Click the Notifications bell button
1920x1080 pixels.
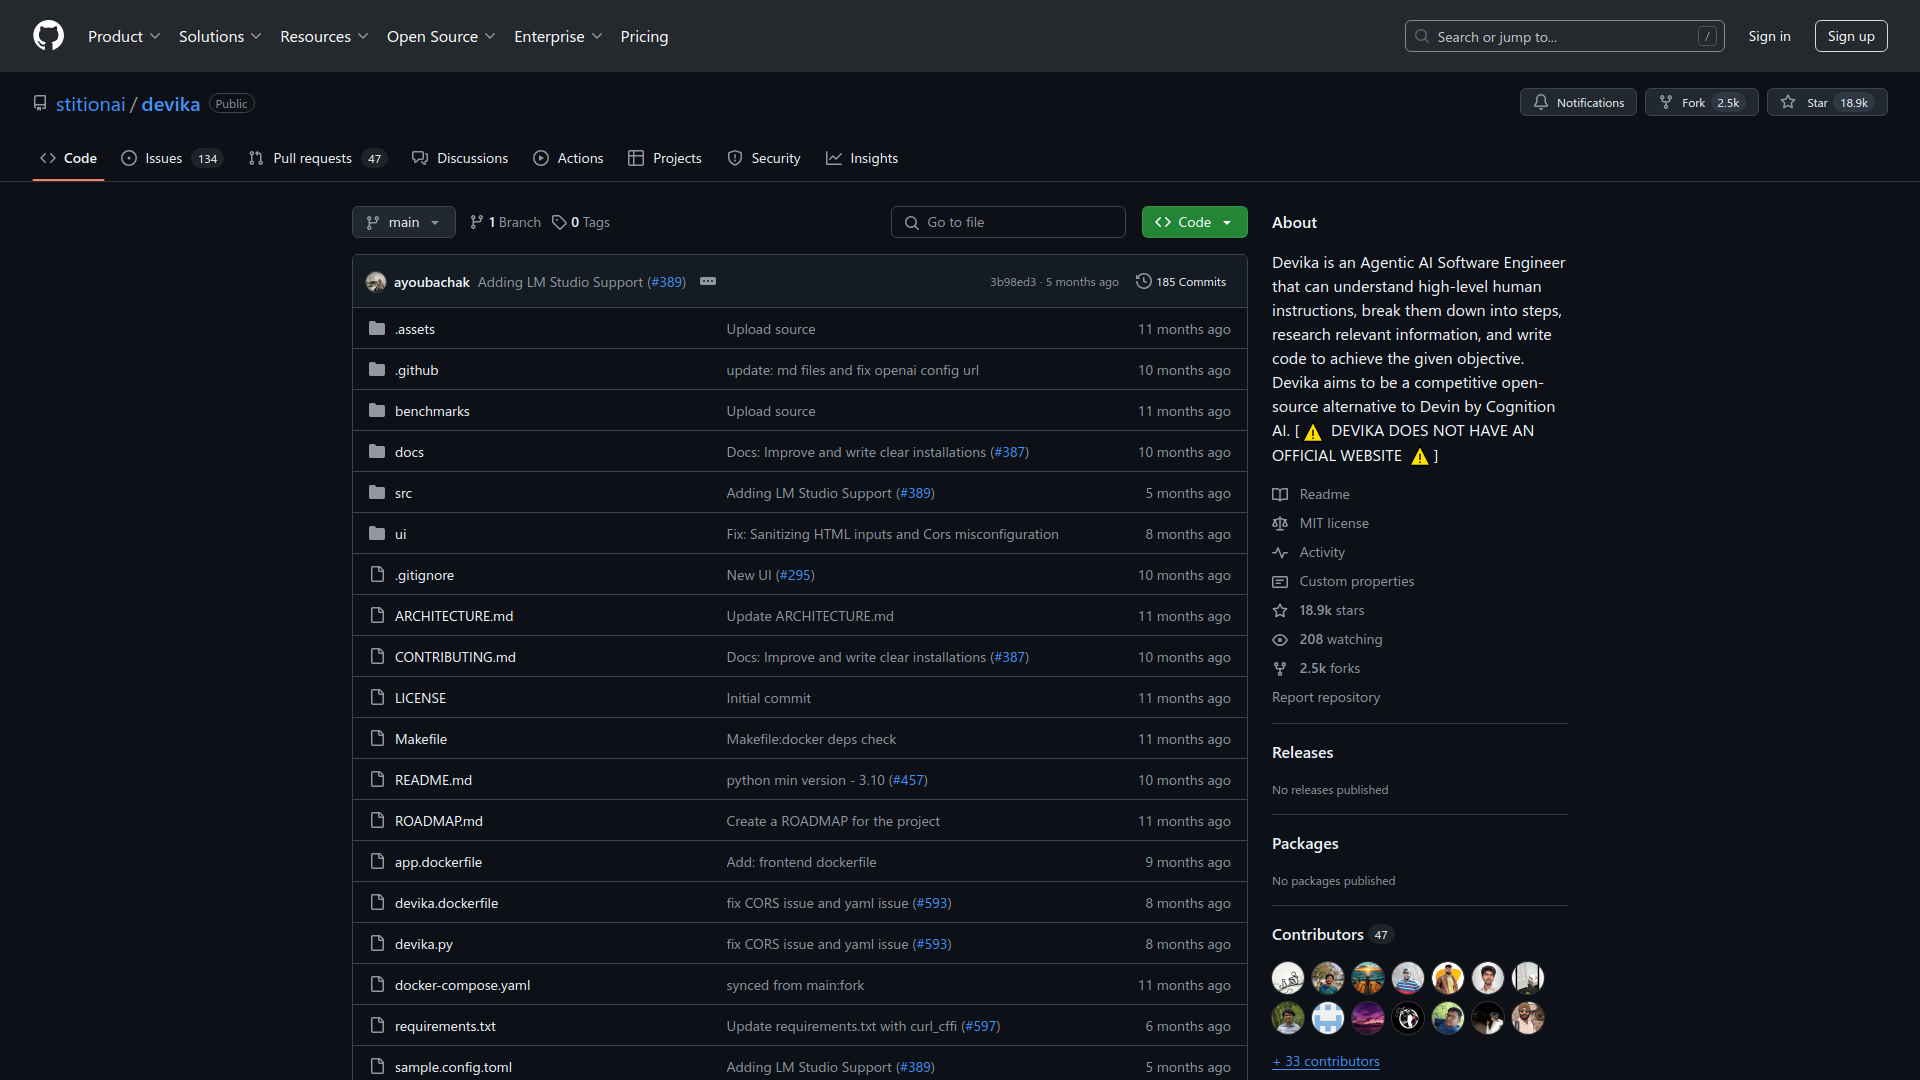pyautogui.click(x=1578, y=102)
